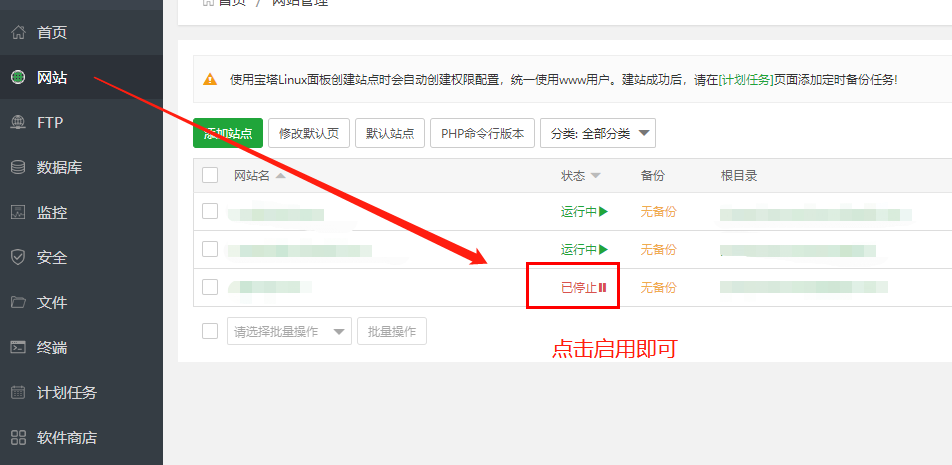Open the 文件 menu item
The width and height of the screenshot is (952, 465).
[x=81, y=302]
